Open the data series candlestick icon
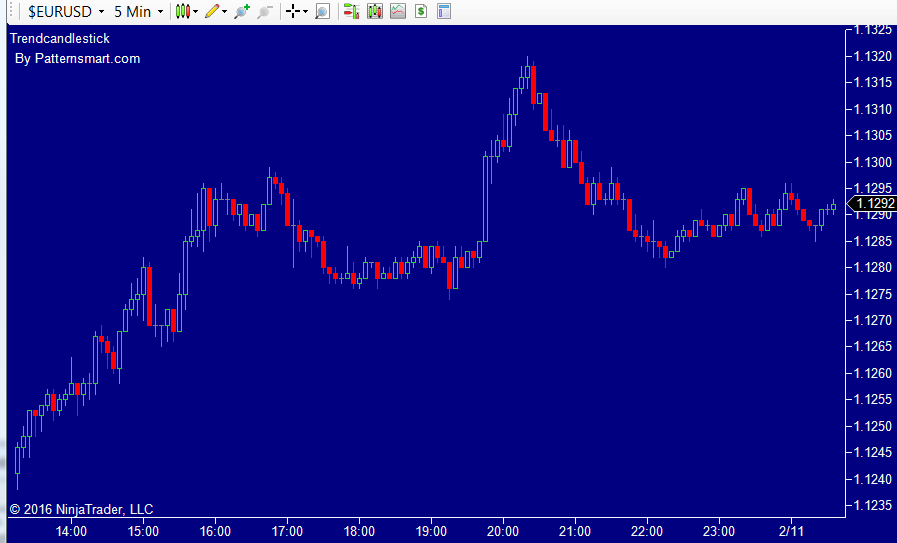Viewport: 897px width, 543px height. [x=375, y=11]
